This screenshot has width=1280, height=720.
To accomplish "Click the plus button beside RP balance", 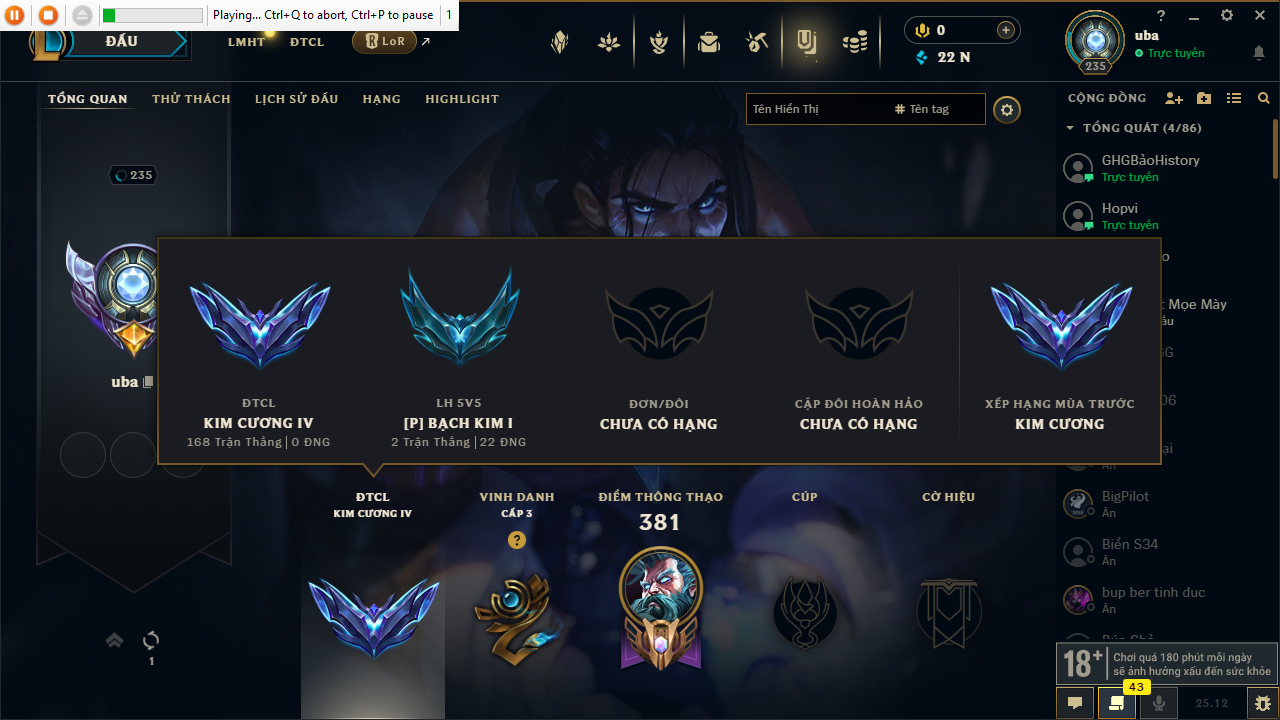I will click(x=1006, y=30).
